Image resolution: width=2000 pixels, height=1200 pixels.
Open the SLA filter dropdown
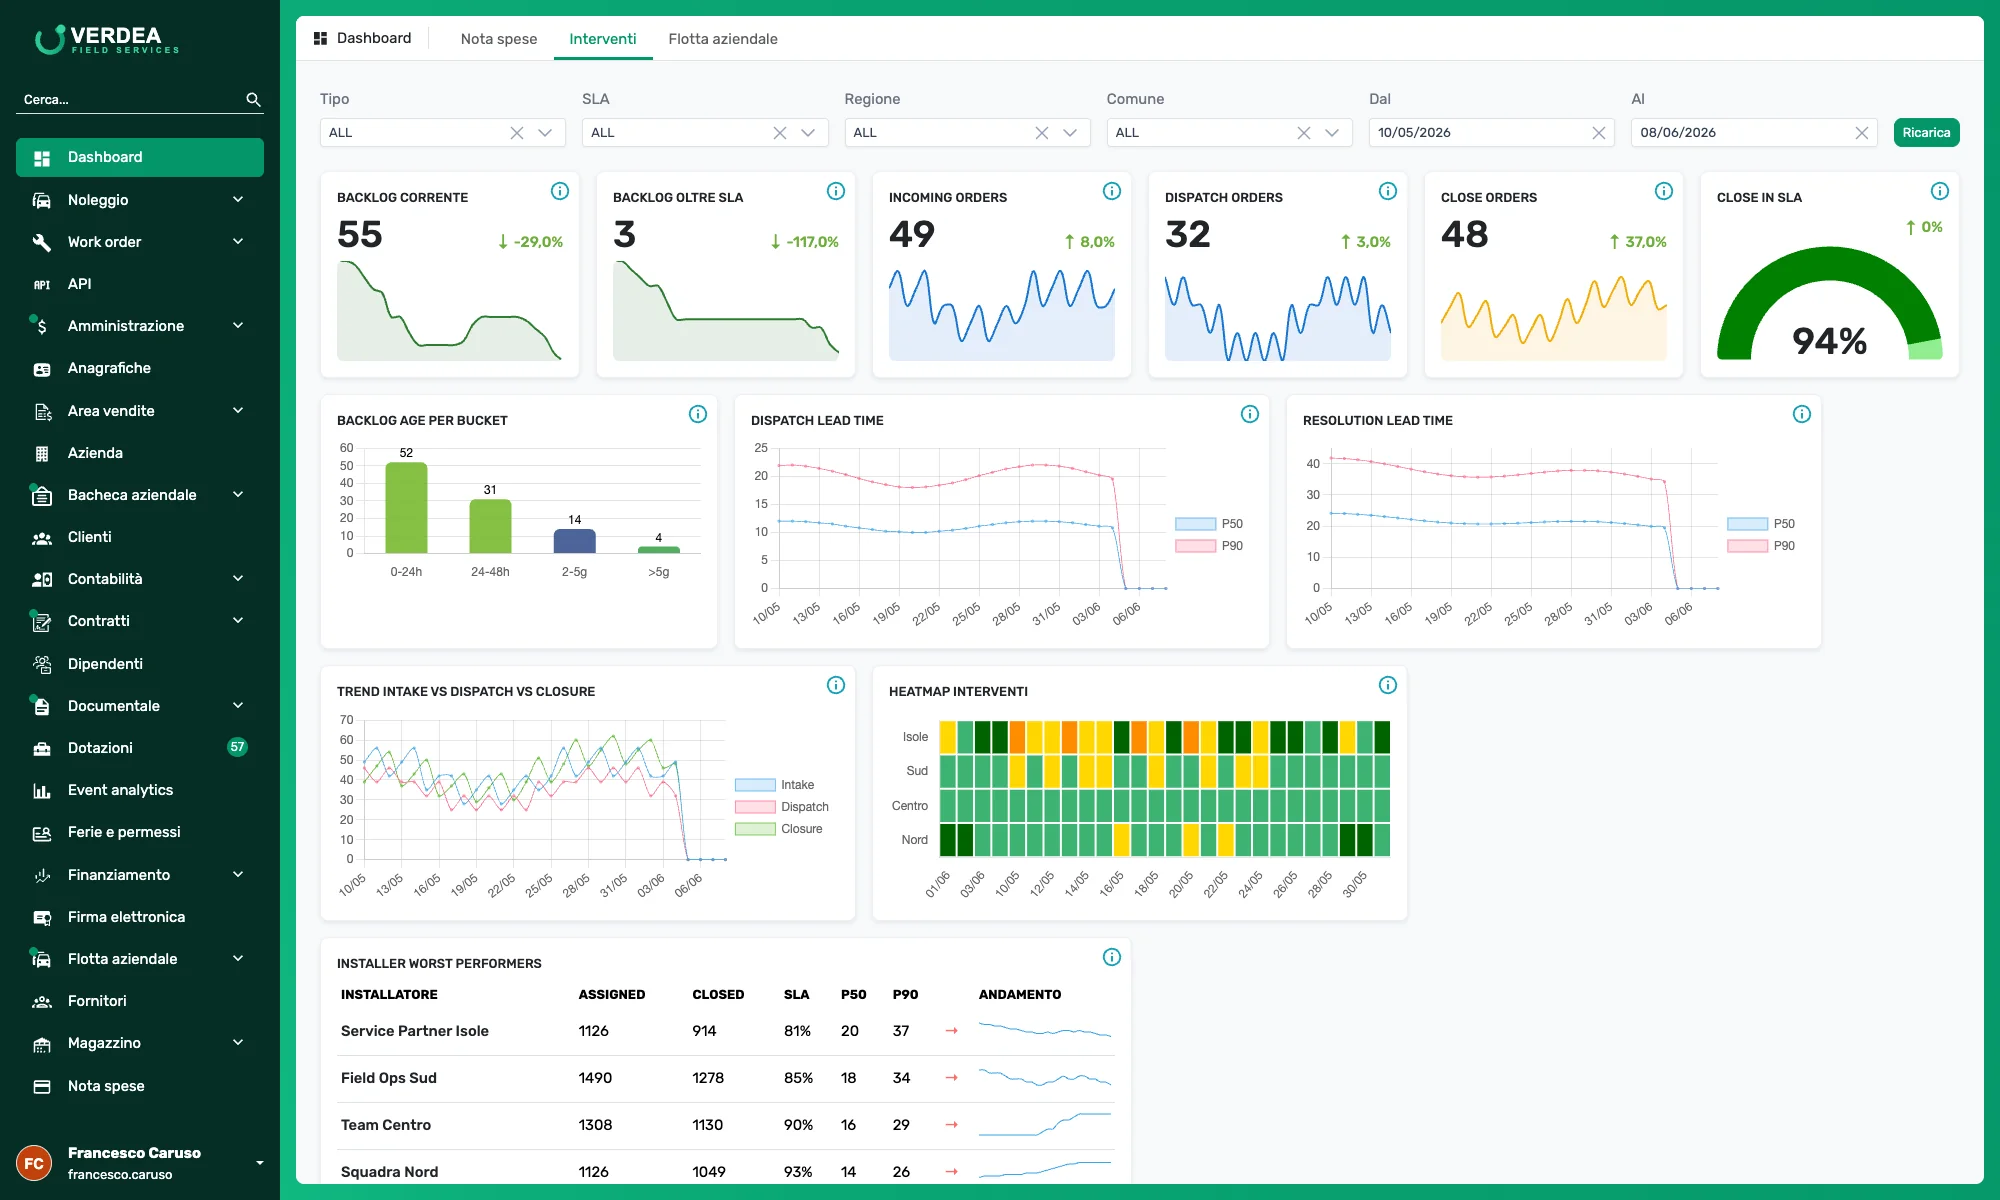pos(808,133)
